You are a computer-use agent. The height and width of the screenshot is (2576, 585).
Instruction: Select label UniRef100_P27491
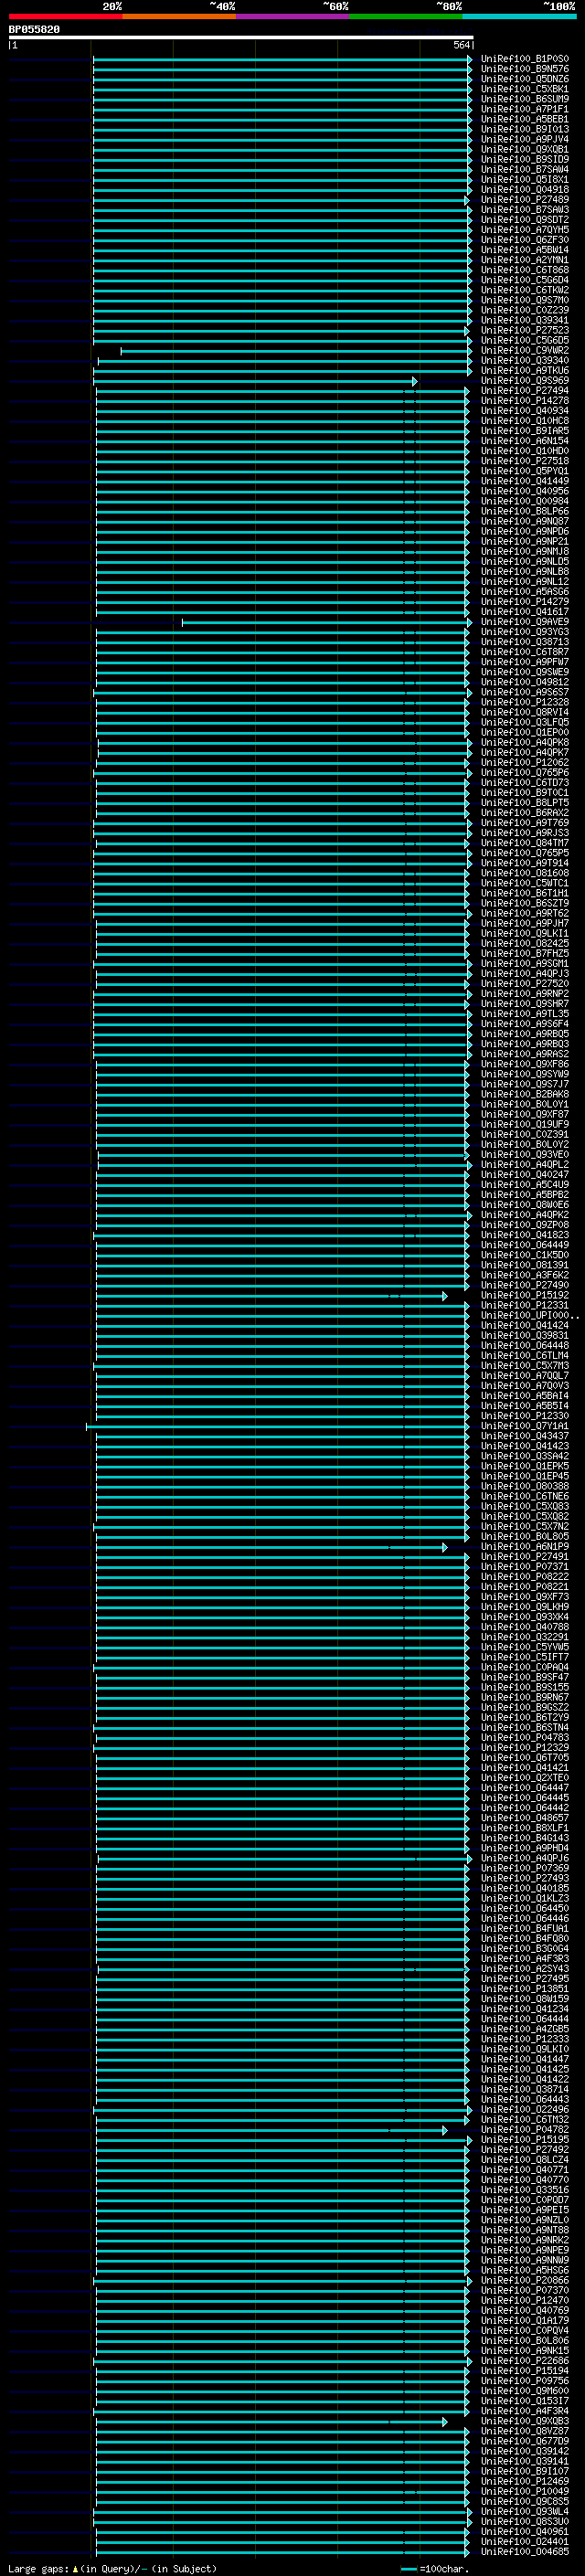(x=524, y=1556)
